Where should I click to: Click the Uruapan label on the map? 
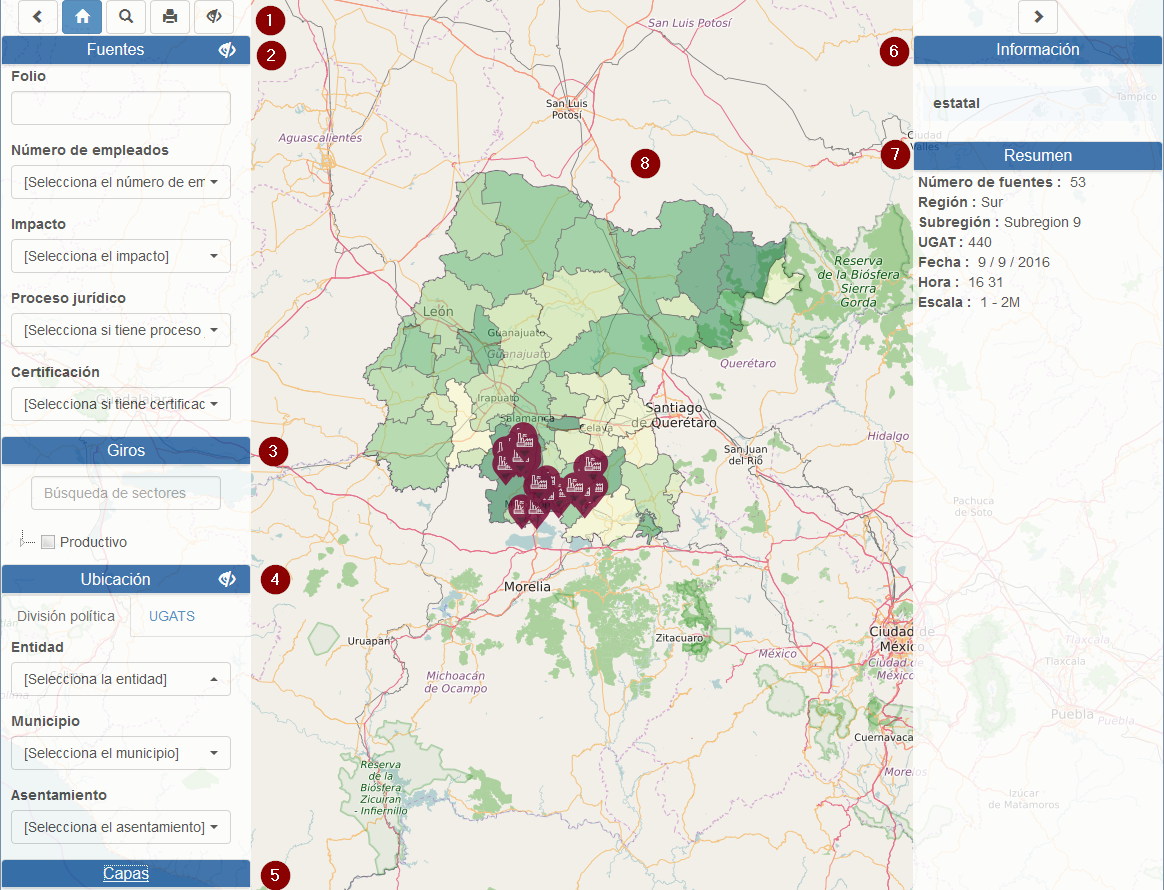(x=368, y=641)
